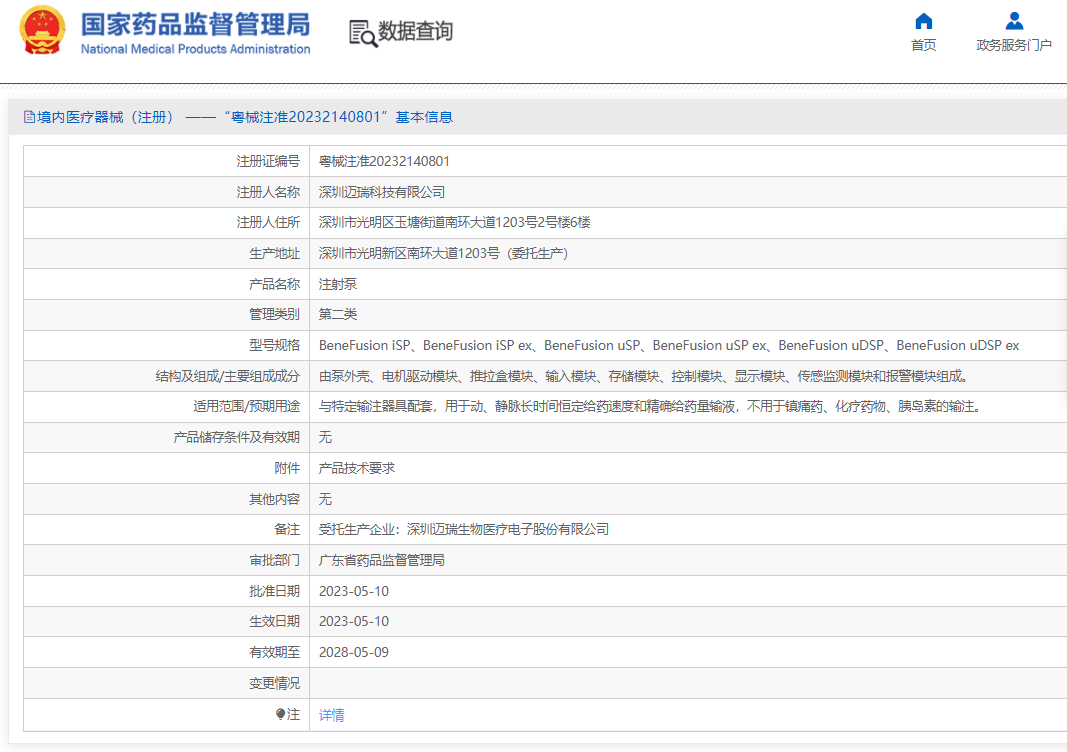The height and width of the screenshot is (752, 1067).
Task: Select the 受托生产企业 remark text
Action: tap(463, 529)
